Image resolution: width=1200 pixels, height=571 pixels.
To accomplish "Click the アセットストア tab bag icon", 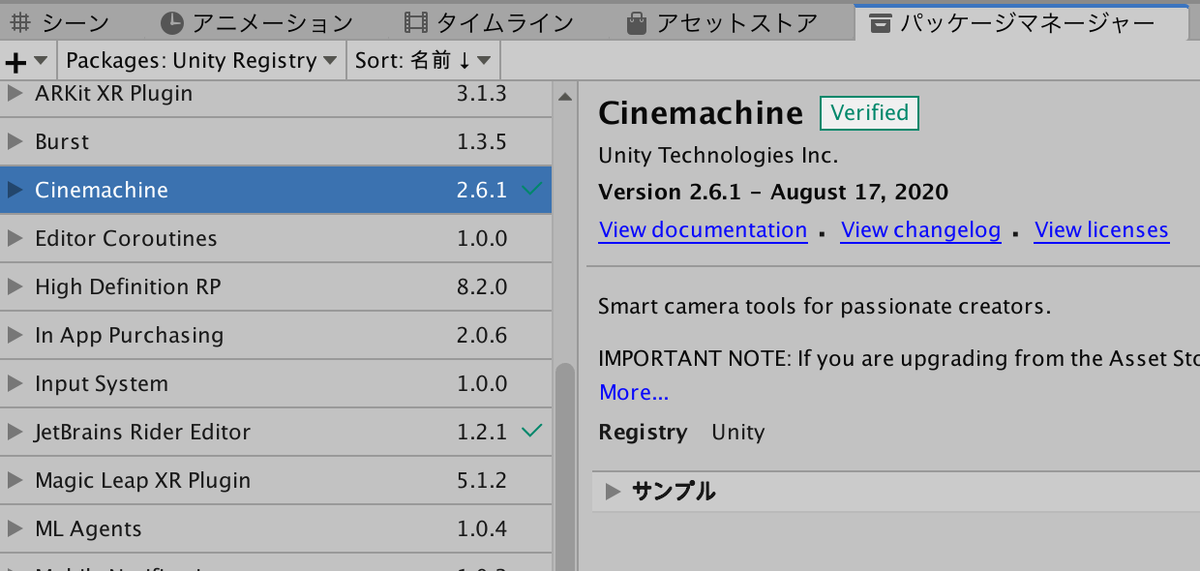I will pyautogui.click(x=636, y=22).
